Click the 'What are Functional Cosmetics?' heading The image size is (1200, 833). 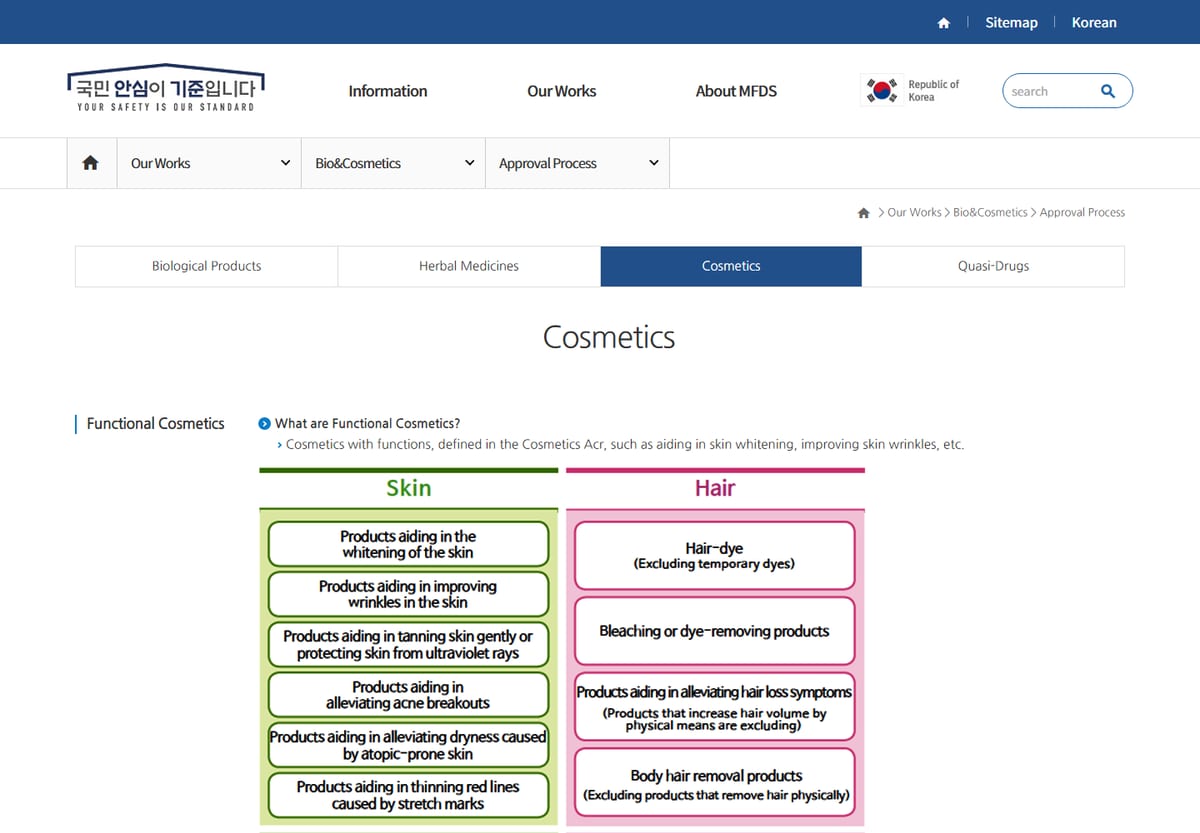(367, 424)
